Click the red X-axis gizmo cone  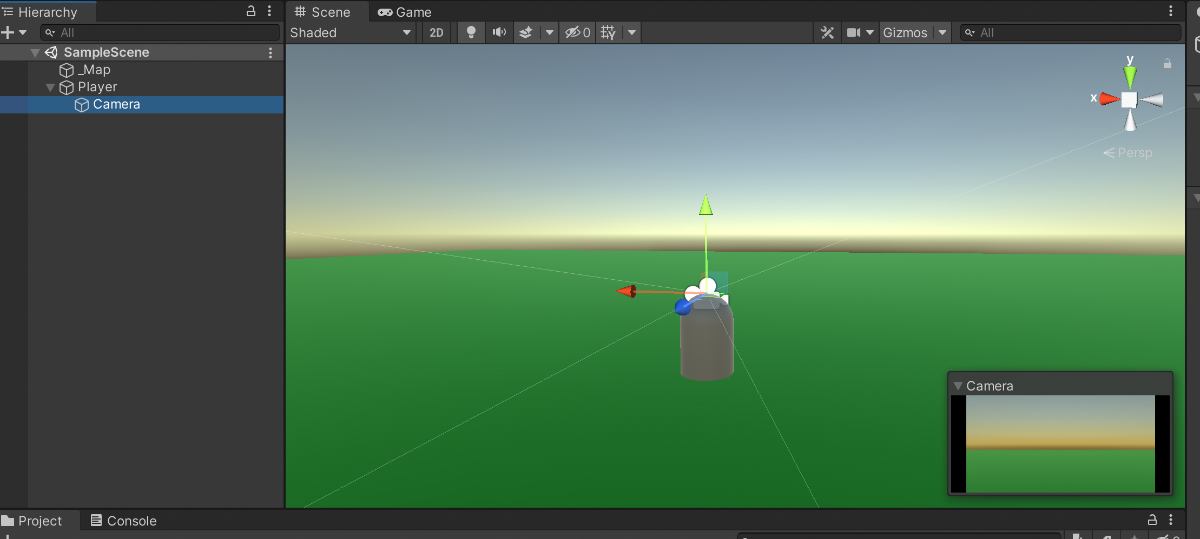[1109, 98]
